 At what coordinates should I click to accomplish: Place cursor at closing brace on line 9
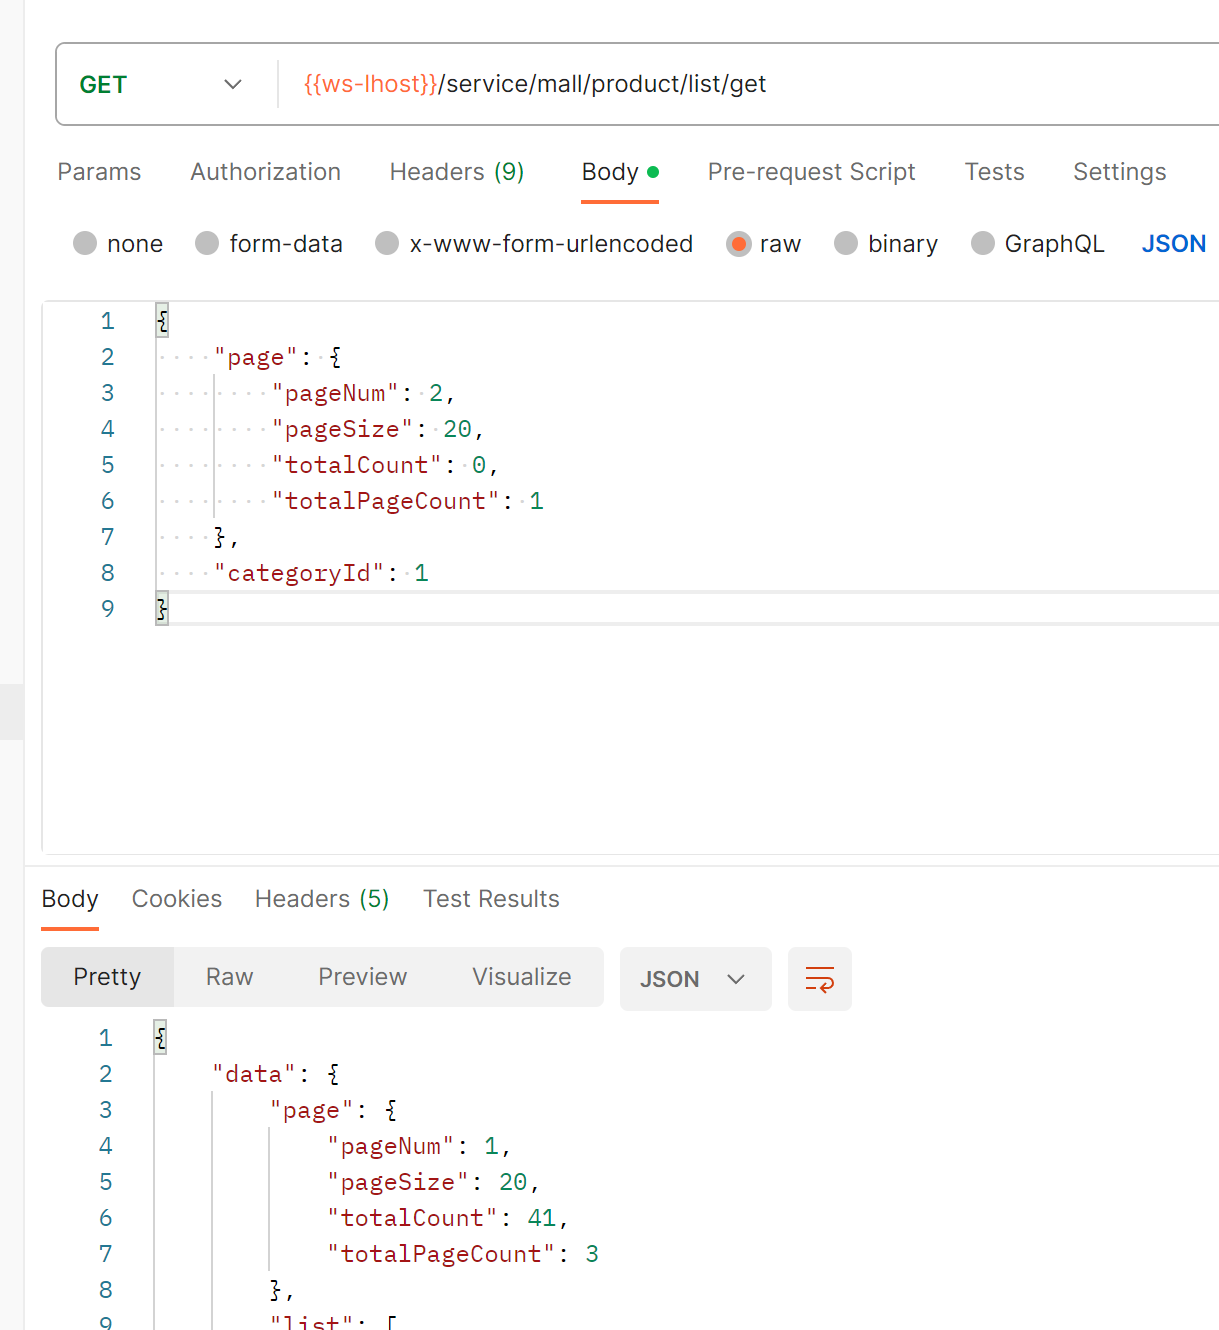(x=162, y=609)
